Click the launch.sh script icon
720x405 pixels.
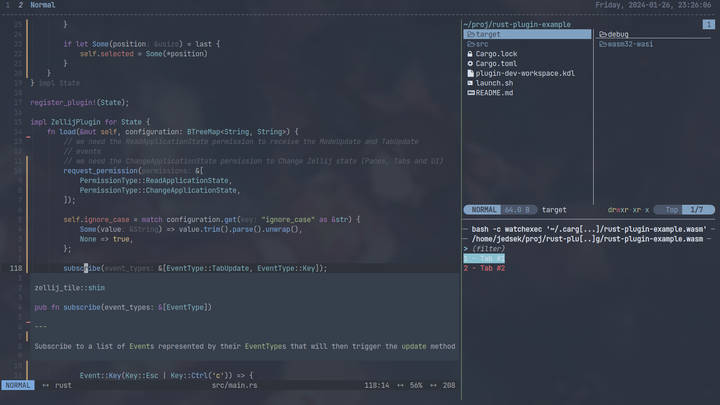[x=470, y=83]
